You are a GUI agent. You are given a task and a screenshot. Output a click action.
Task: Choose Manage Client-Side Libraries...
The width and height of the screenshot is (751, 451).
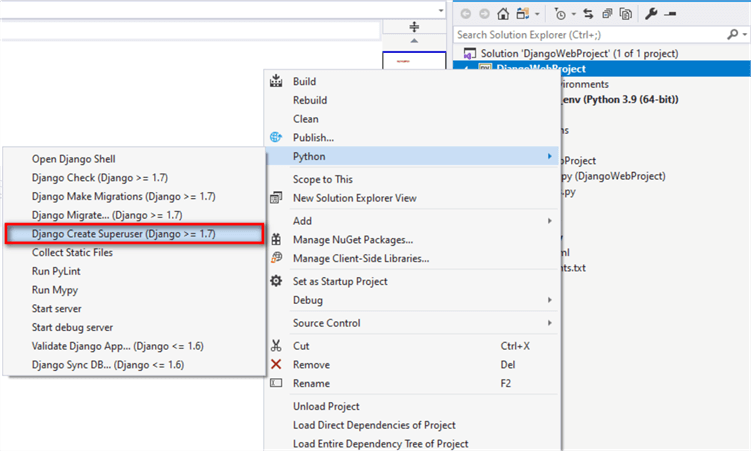tap(361, 258)
